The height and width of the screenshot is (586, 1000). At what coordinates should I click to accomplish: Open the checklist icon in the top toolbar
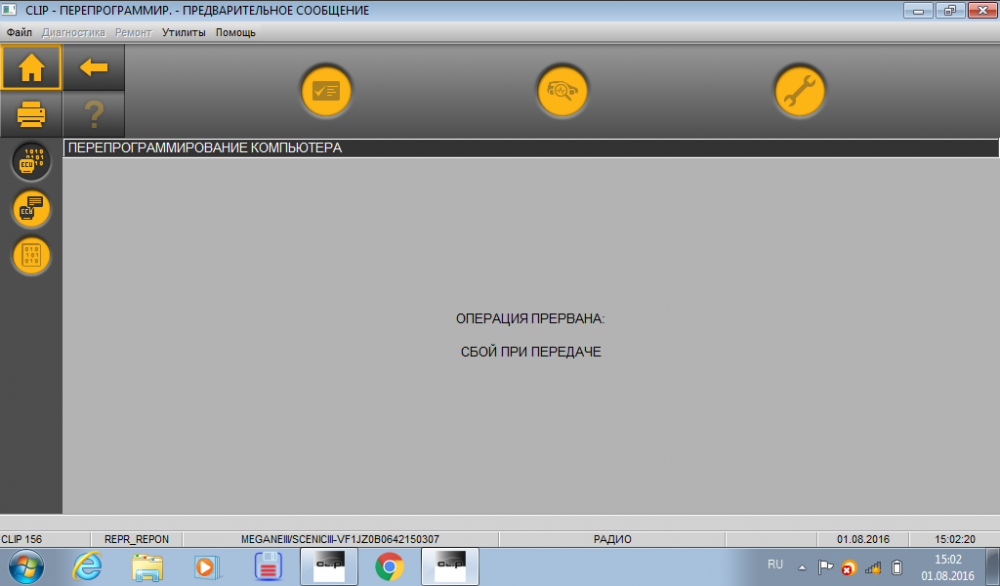327,91
